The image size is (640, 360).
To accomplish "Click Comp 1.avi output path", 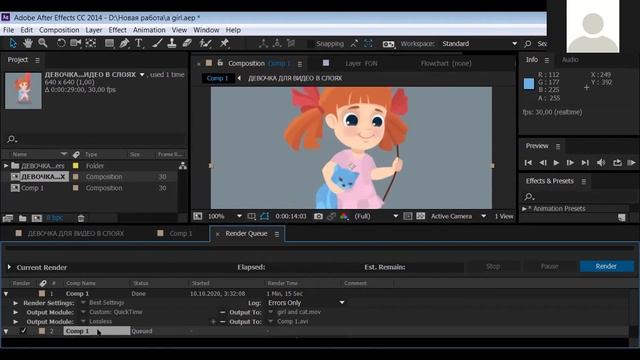I will pos(293,322).
